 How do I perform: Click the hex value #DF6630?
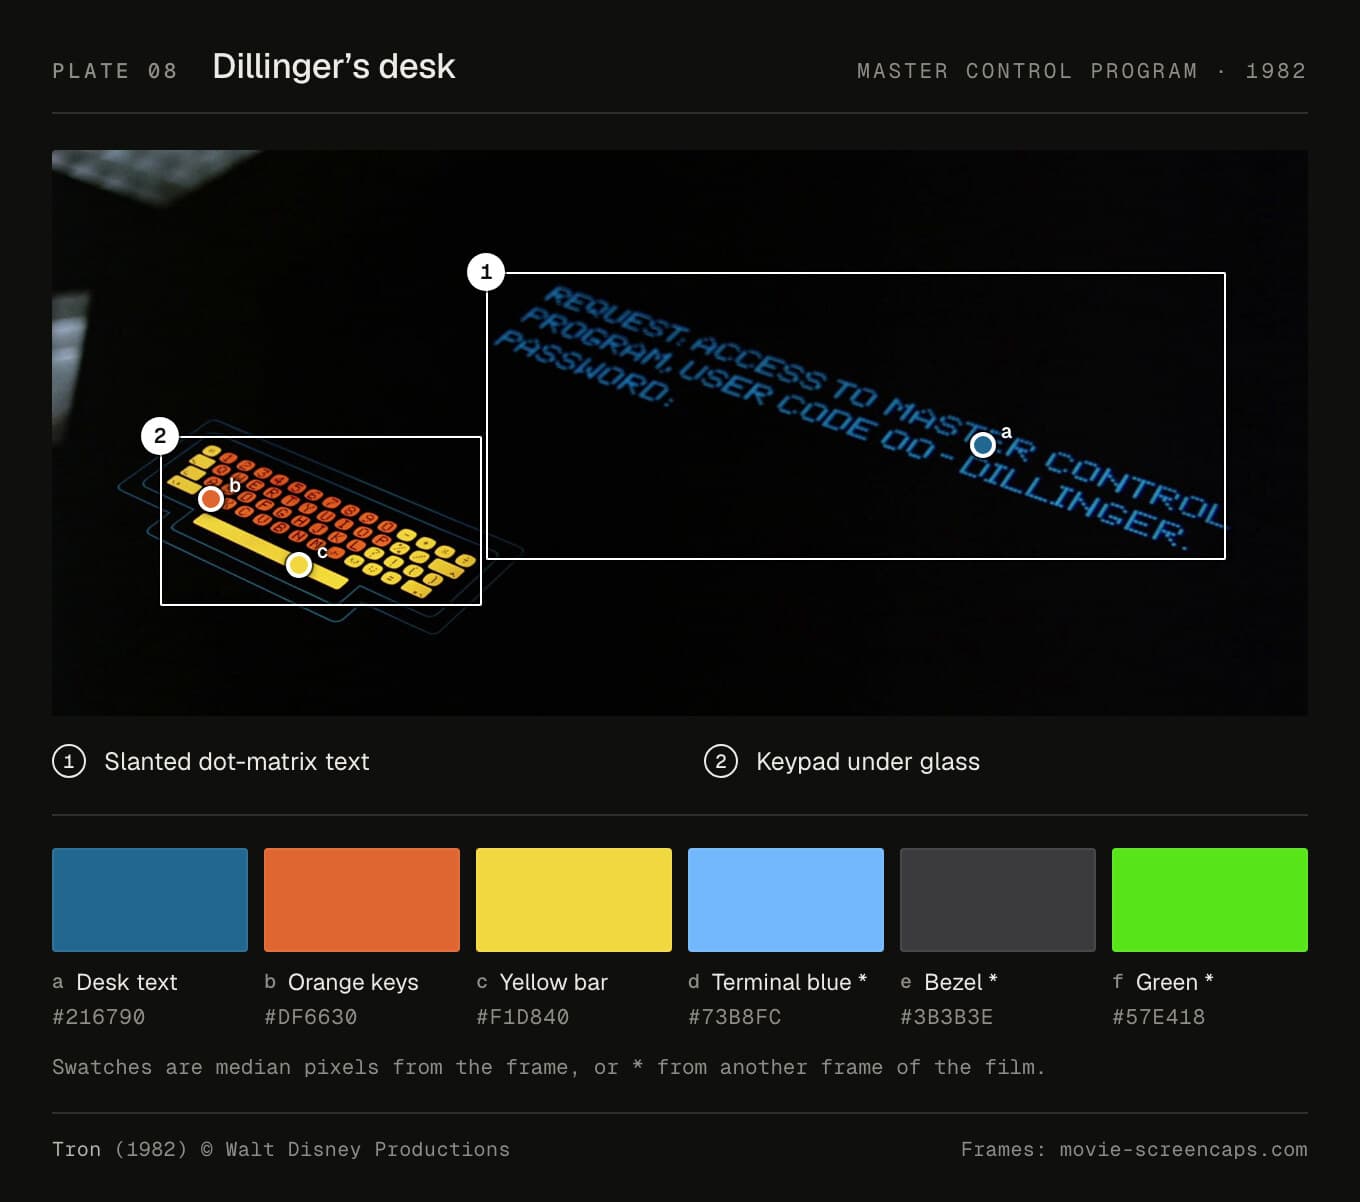tap(311, 1017)
